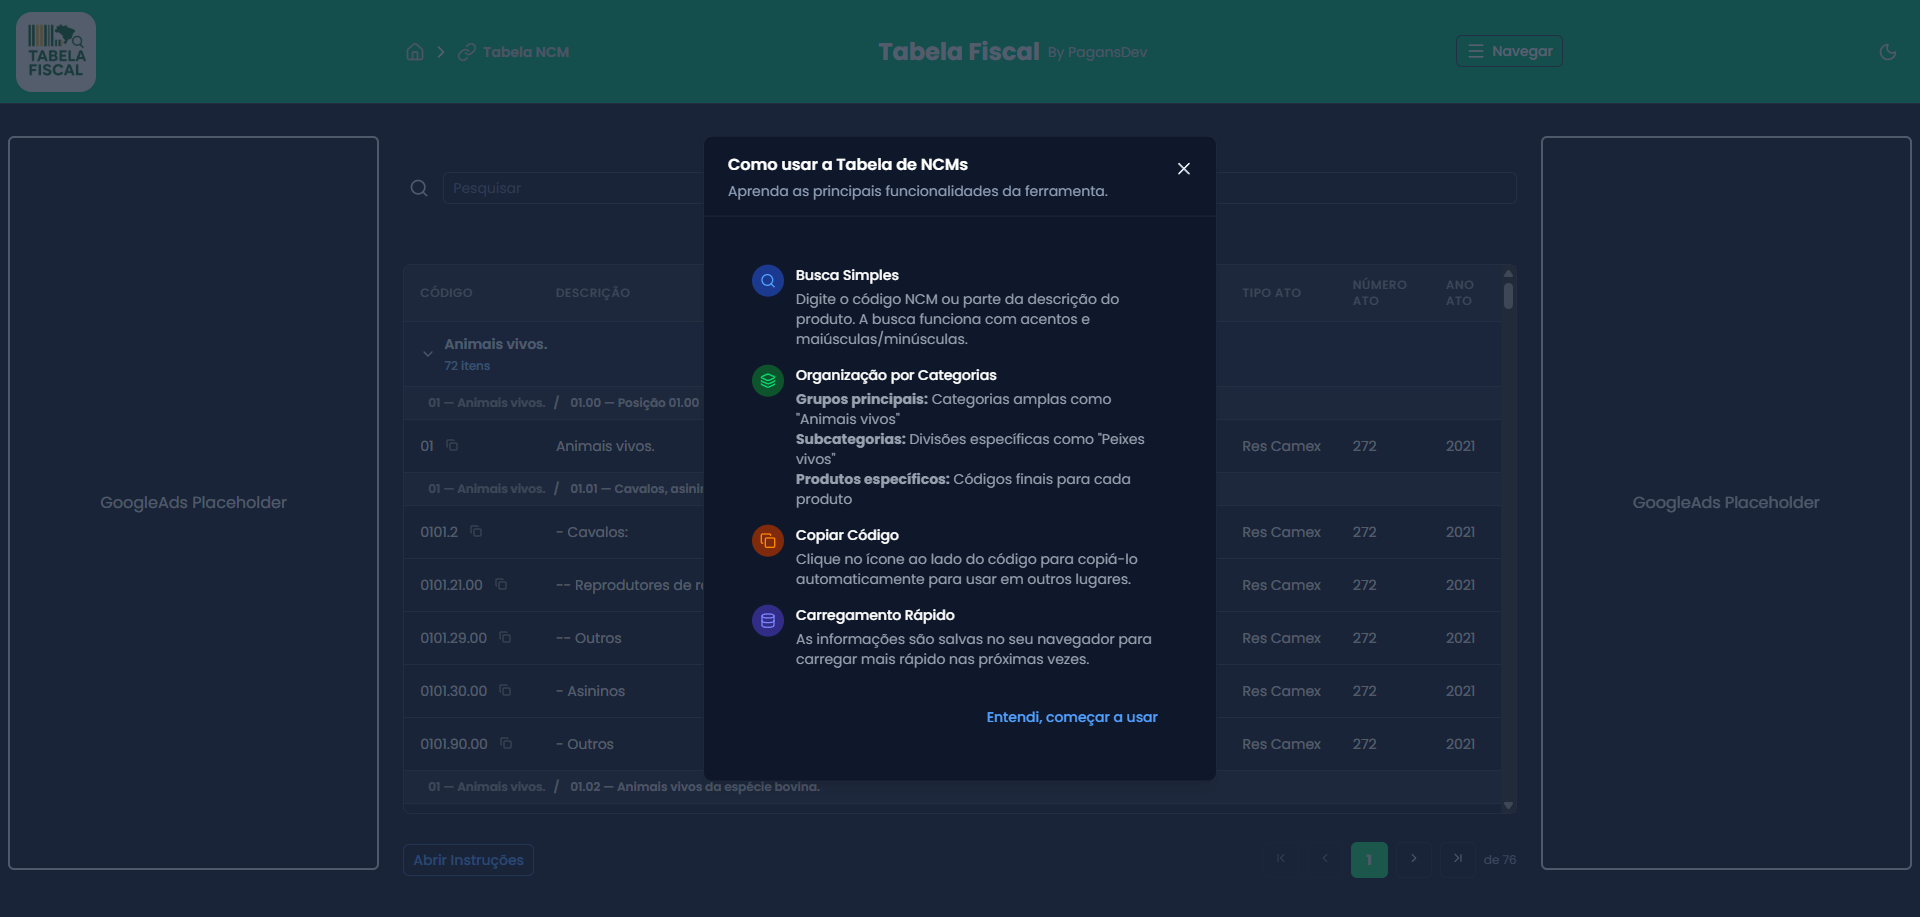Close the Como usar dialog
Screen dimensions: 1920x917
click(1183, 169)
